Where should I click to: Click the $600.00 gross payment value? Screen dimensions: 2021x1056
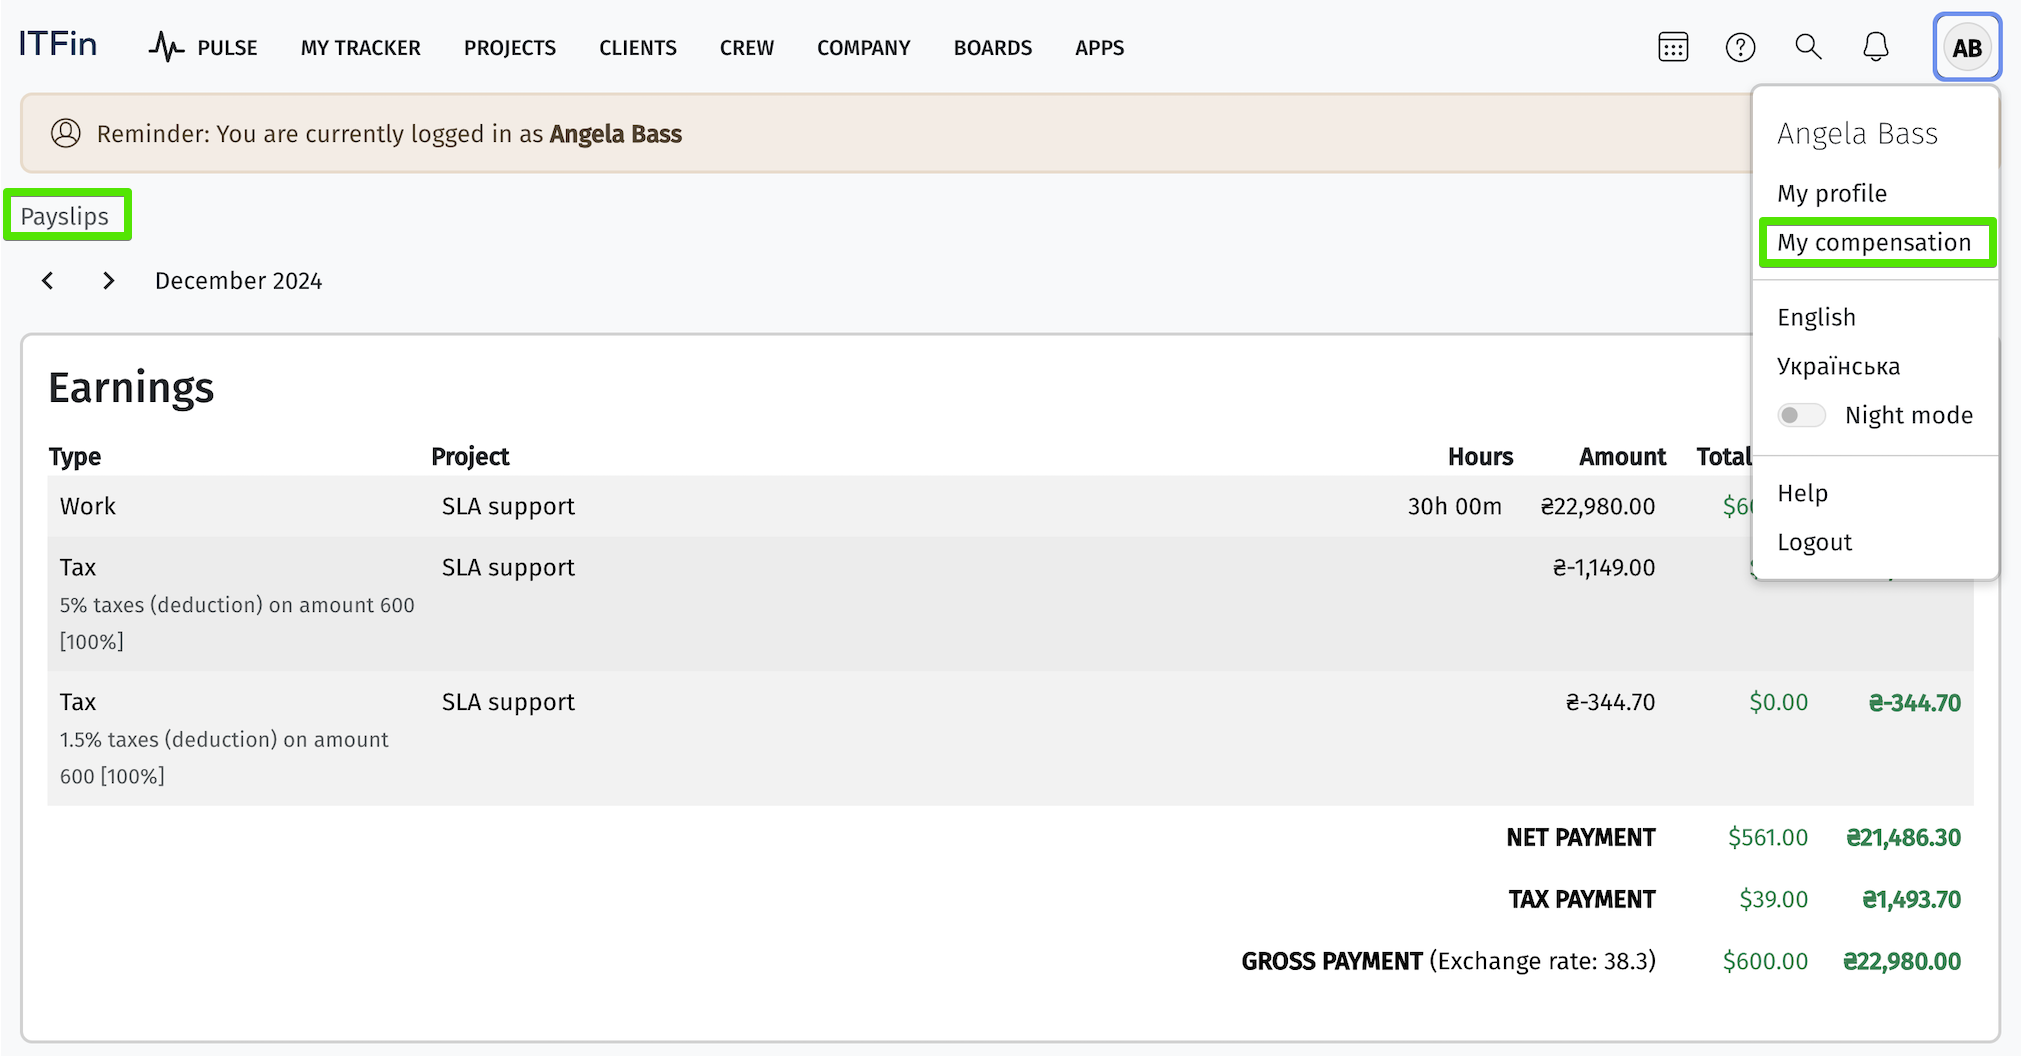tap(1765, 961)
